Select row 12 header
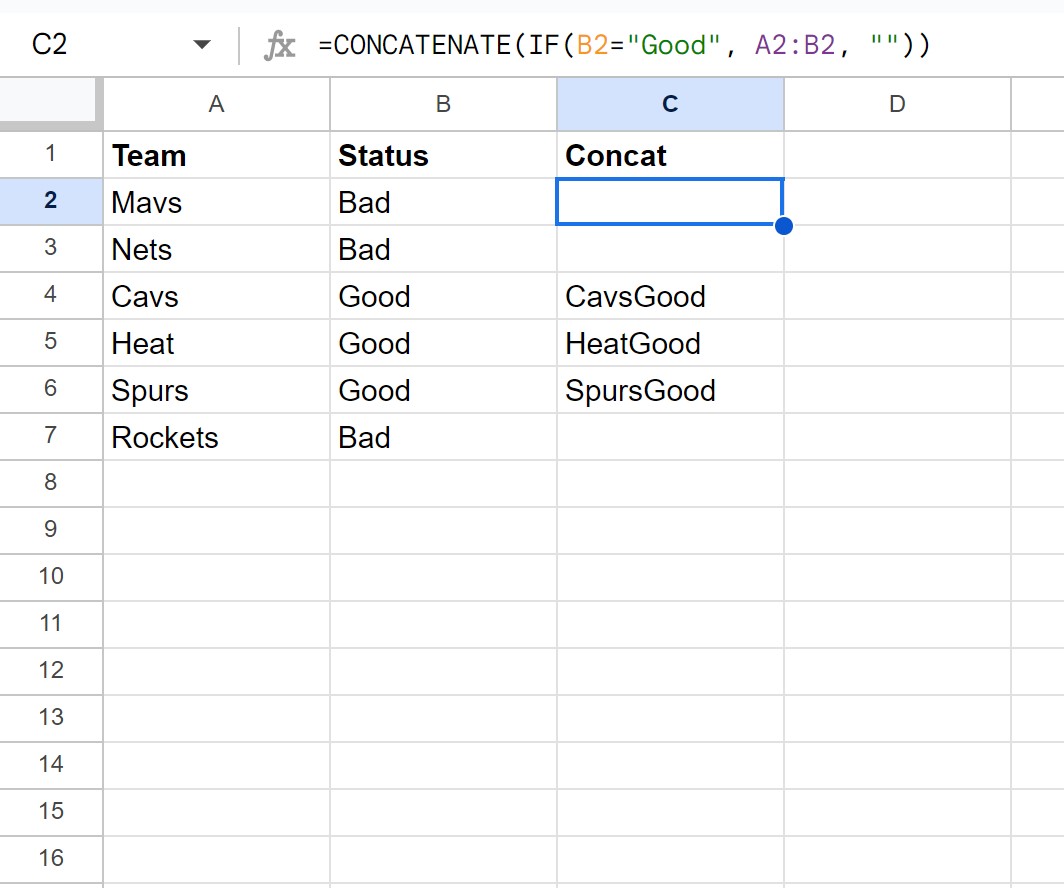The height and width of the screenshot is (888, 1064). [51, 671]
